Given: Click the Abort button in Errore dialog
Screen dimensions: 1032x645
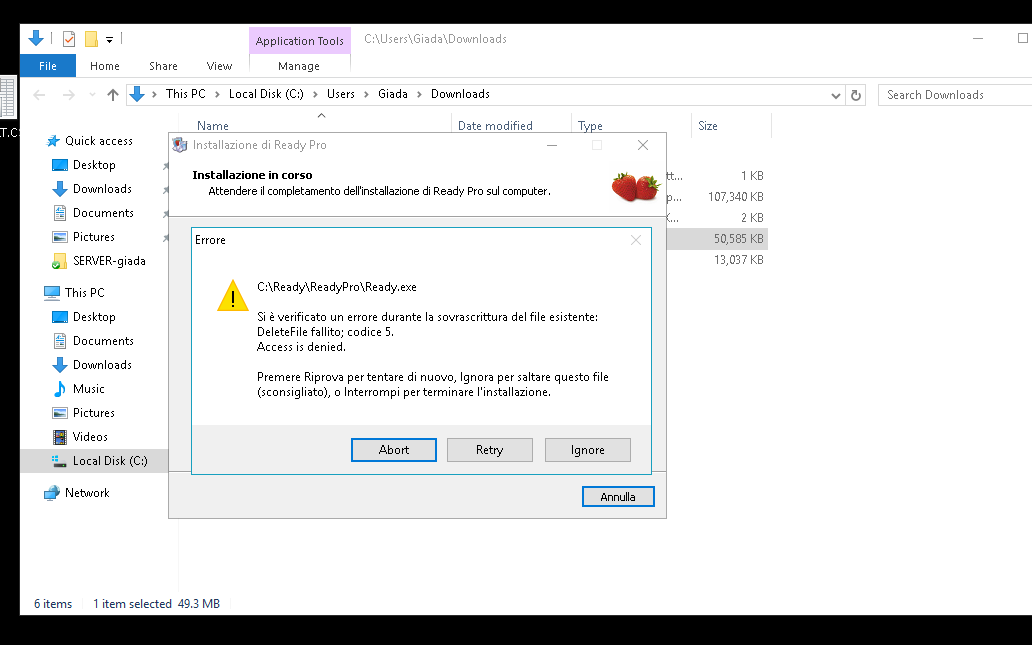Looking at the screenshot, I should click(394, 450).
